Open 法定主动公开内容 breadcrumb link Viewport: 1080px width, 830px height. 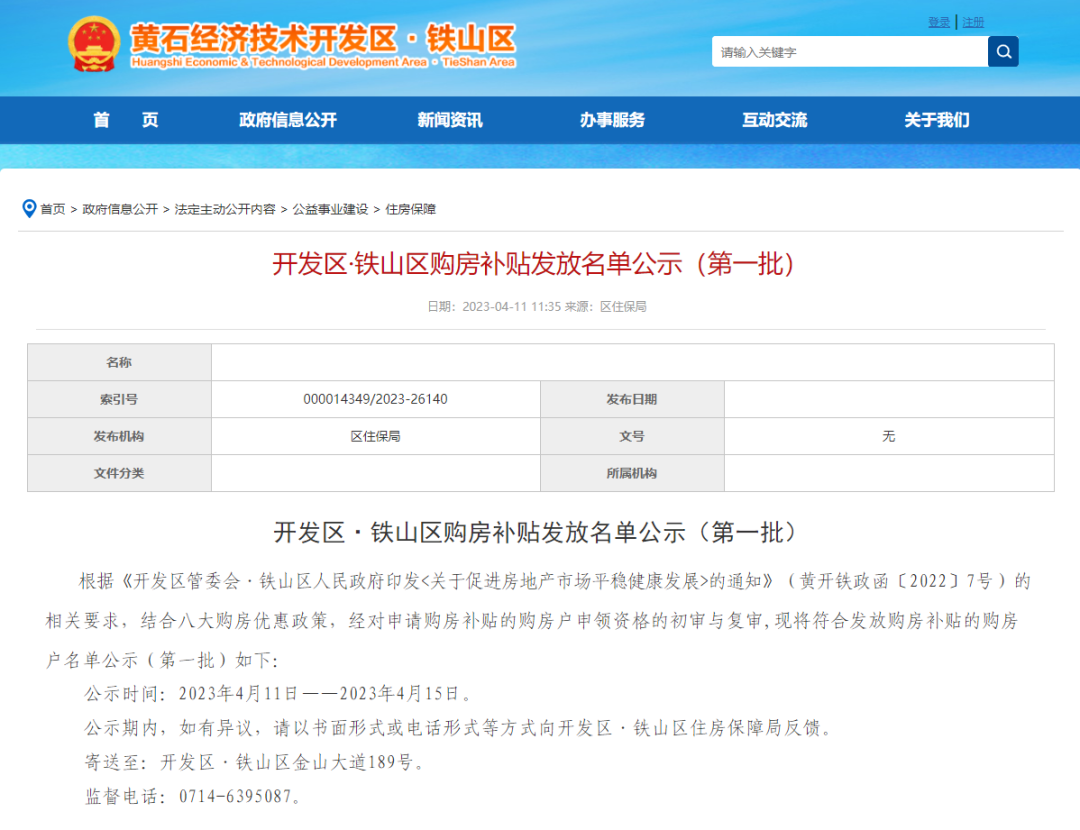pyautogui.click(x=225, y=209)
